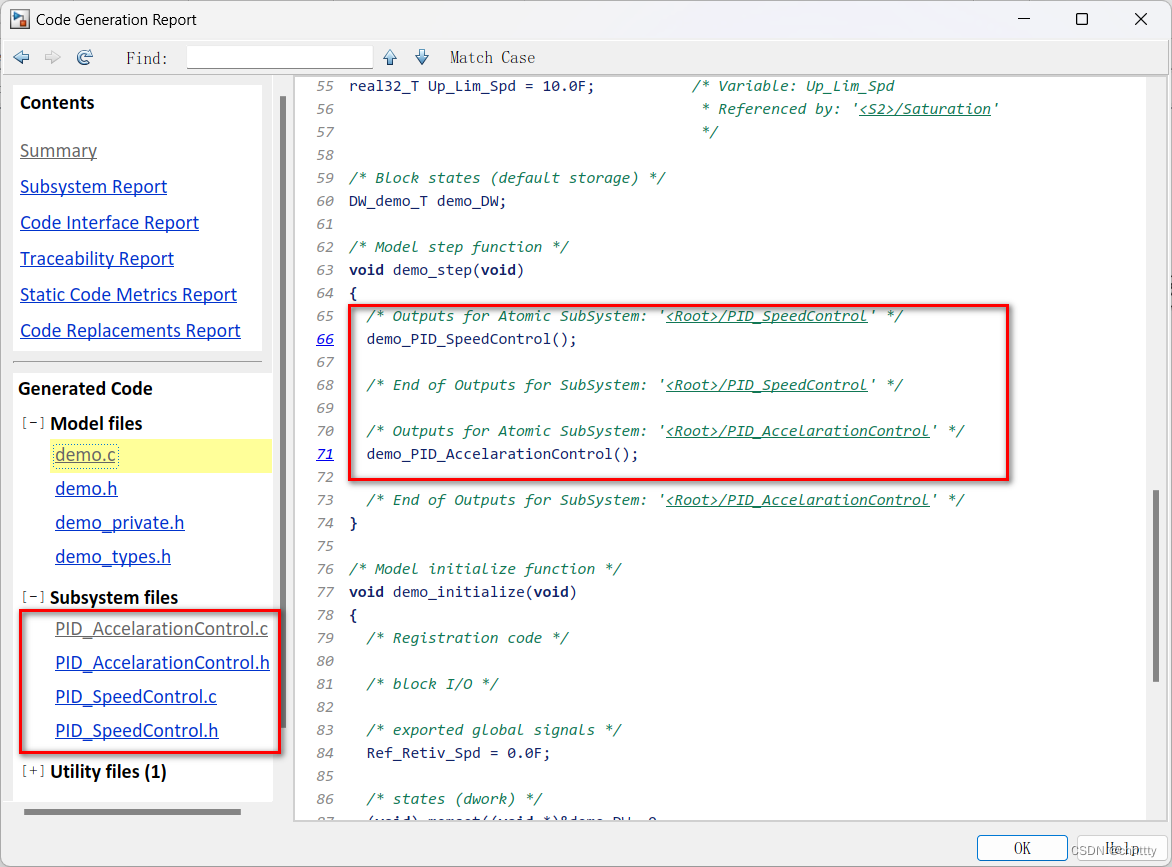Click the demo_PID_AccelarationControl() call text

point(502,454)
